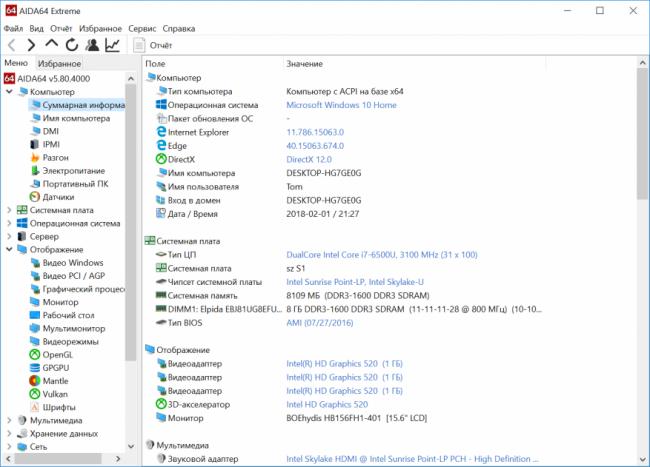Select the DESKTOP-HG7GE0G computer name value
Image resolution: width=650 pixels, height=467 pixels.
pyautogui.click(x=324, y=173)
